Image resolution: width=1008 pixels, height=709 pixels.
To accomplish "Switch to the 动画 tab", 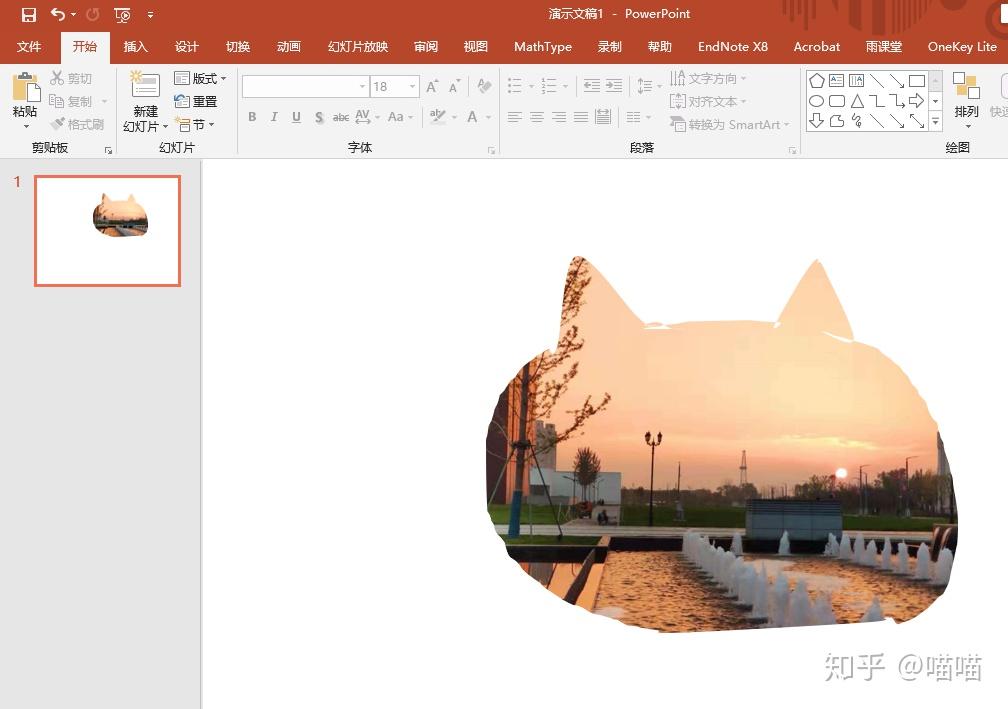I will coord(289,46).
